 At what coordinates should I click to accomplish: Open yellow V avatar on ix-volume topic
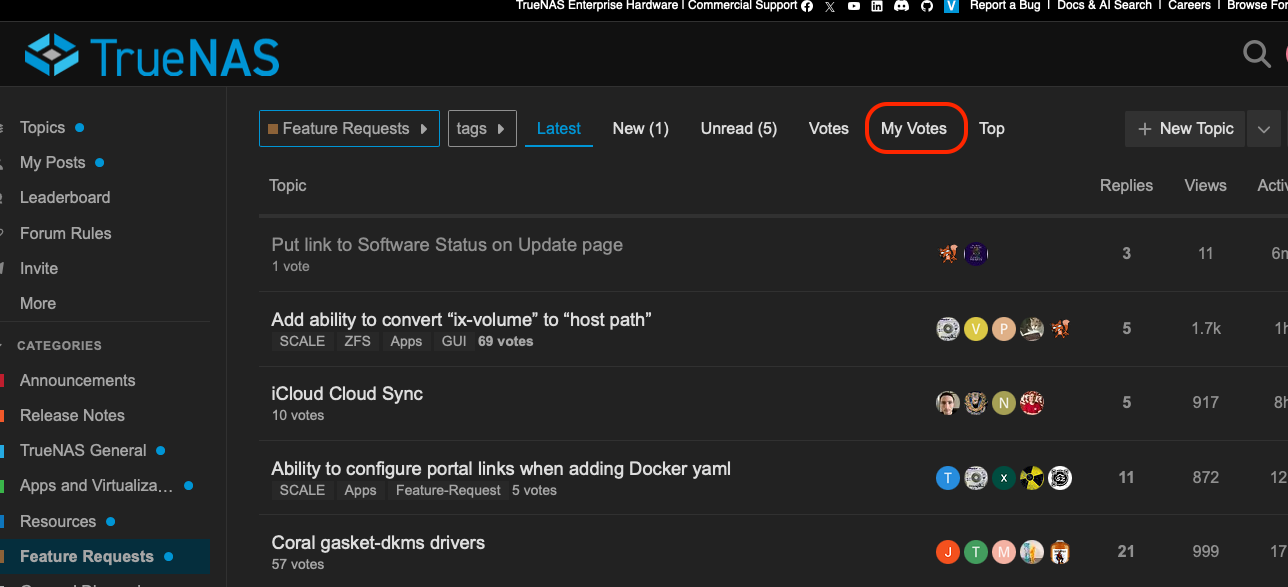click(x=976, y=328)
